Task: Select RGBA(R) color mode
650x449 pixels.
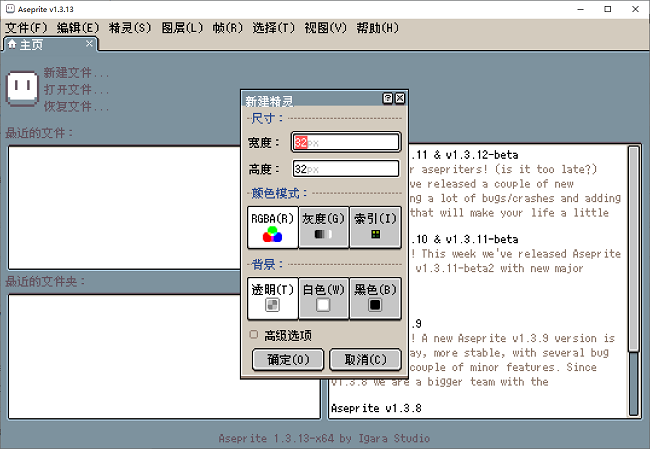Action: (272, 227)
